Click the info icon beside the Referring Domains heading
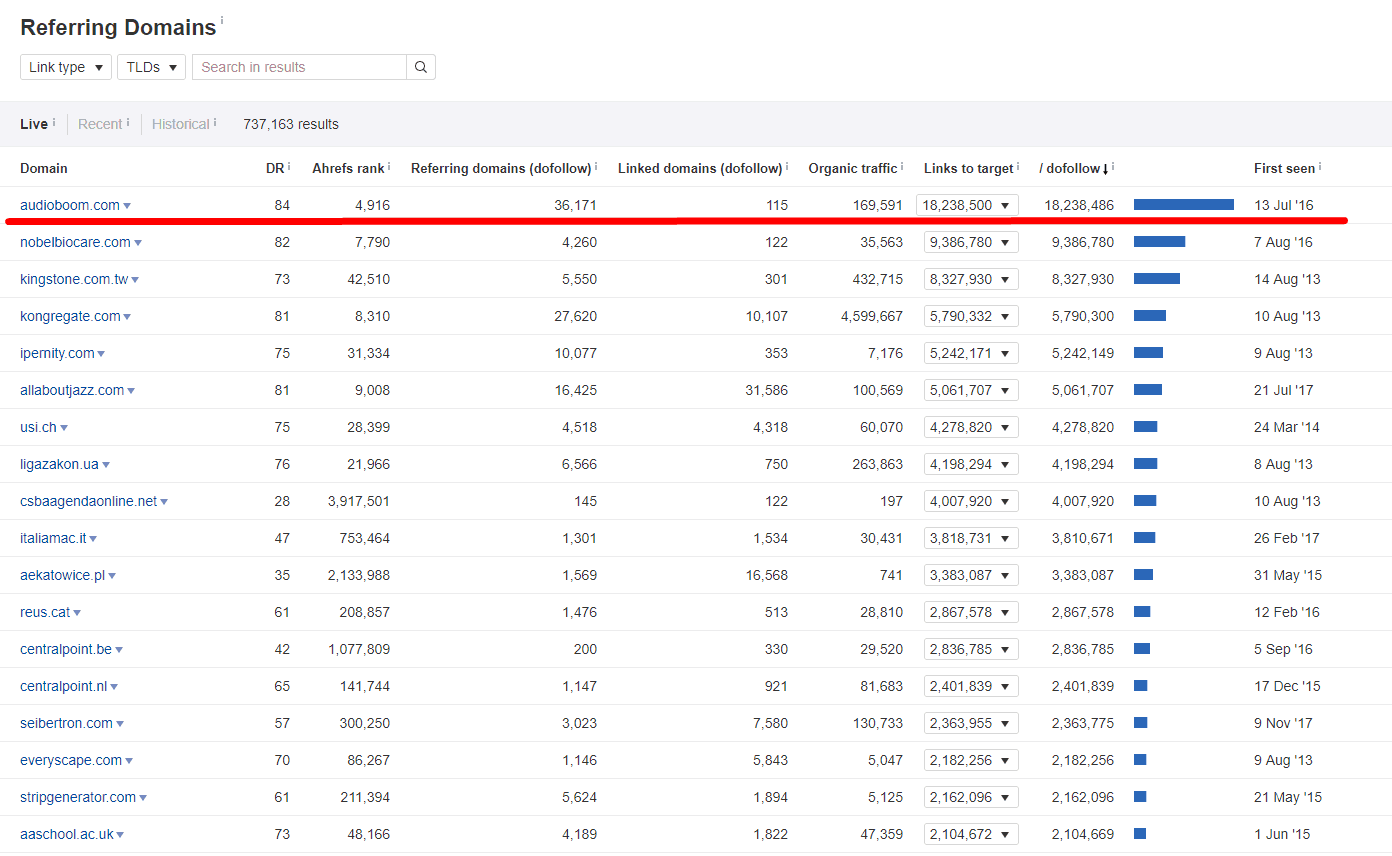1392x856 pixels. click(222, 18)
